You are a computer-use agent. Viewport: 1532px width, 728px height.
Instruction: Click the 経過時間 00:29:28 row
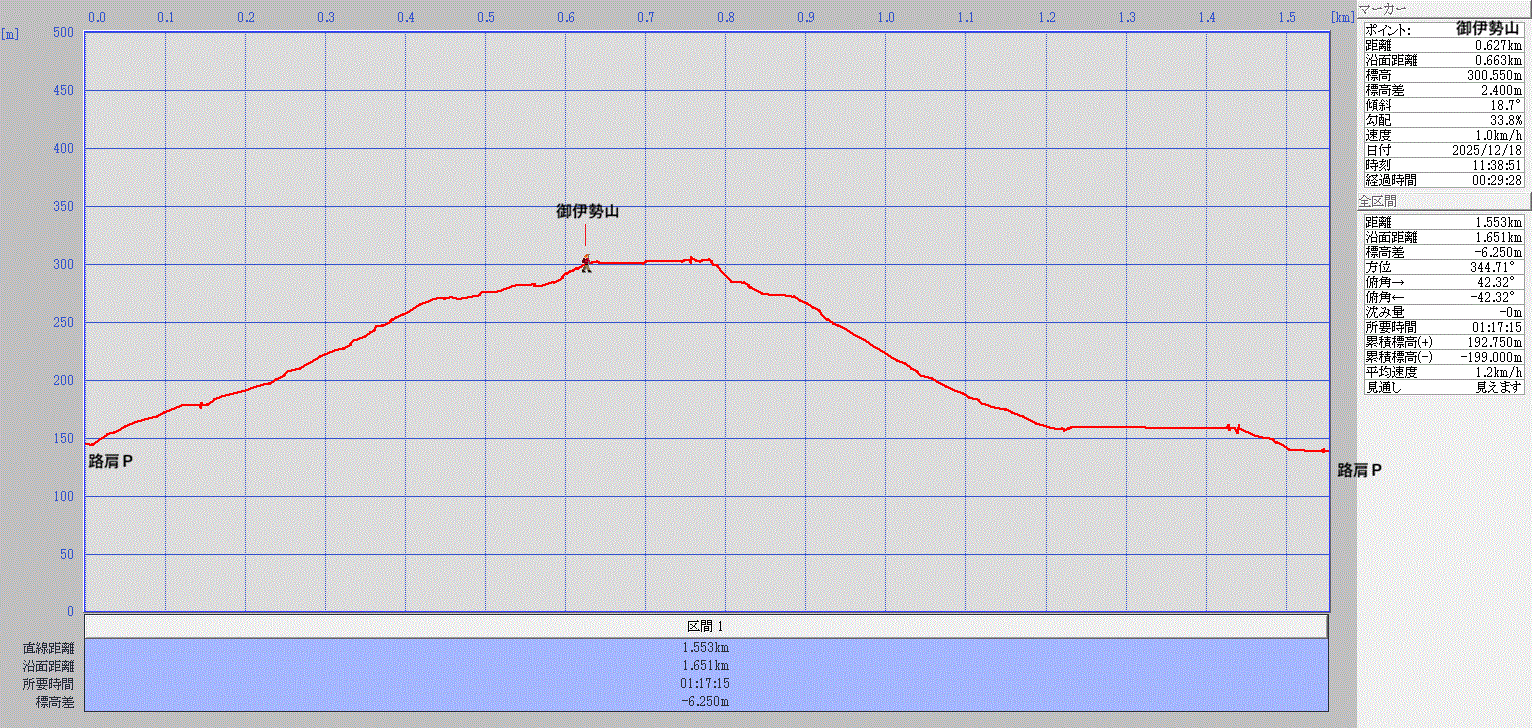coord(1443,180)
